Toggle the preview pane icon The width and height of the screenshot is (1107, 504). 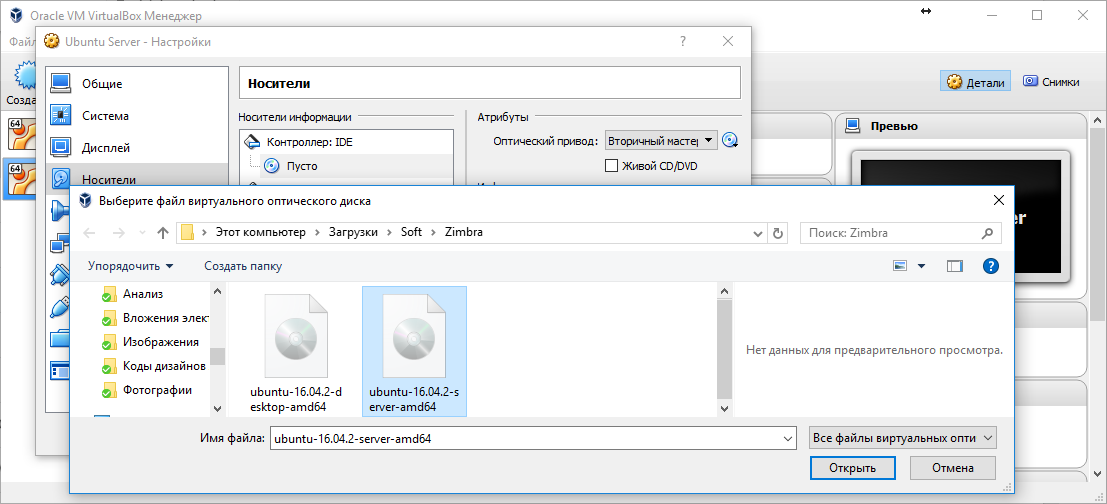click(955, 266)
